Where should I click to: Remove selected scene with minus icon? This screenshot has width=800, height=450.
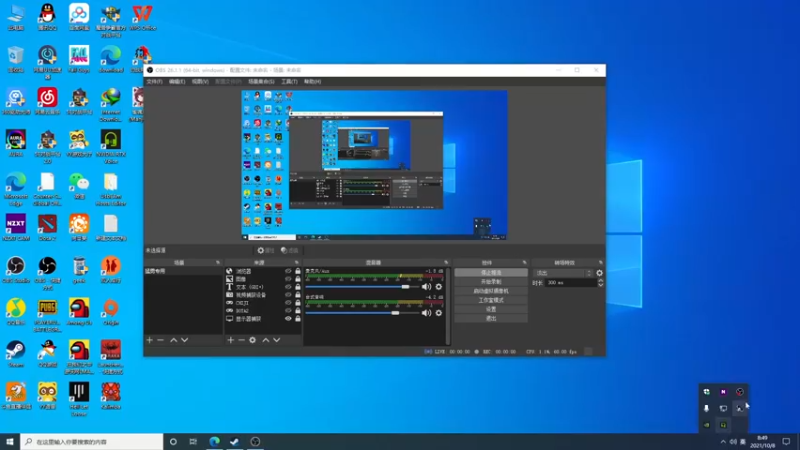tap(160, 340)
